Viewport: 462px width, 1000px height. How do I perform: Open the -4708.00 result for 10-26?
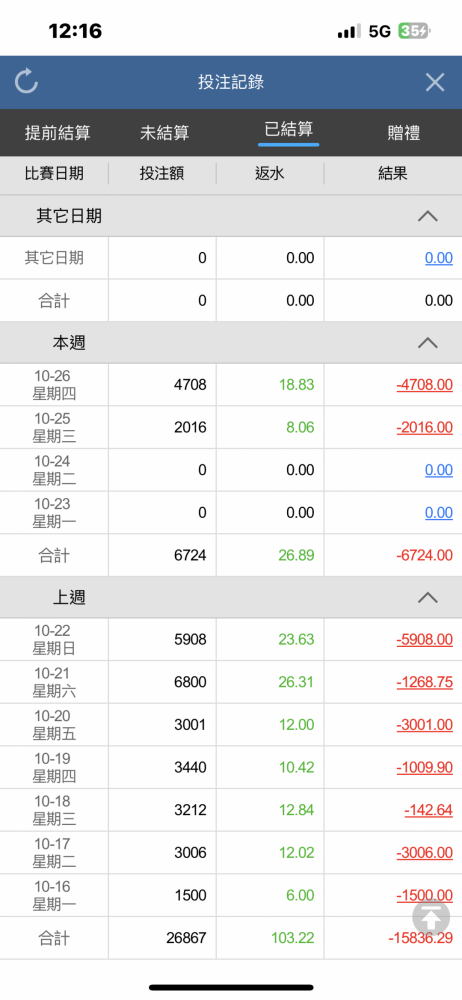click(x=424, y=385)
